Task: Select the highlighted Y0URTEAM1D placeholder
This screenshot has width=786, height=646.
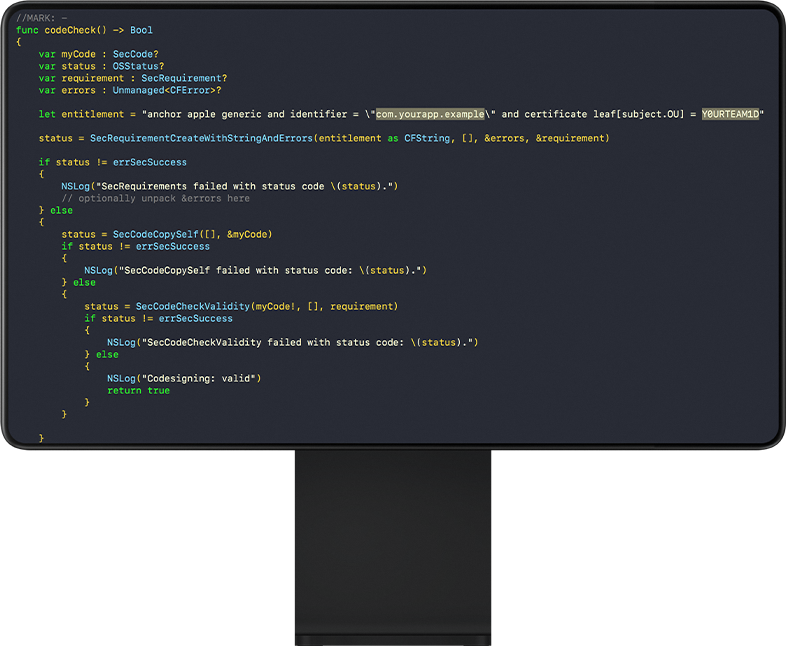Action: [x=731, y=114]
